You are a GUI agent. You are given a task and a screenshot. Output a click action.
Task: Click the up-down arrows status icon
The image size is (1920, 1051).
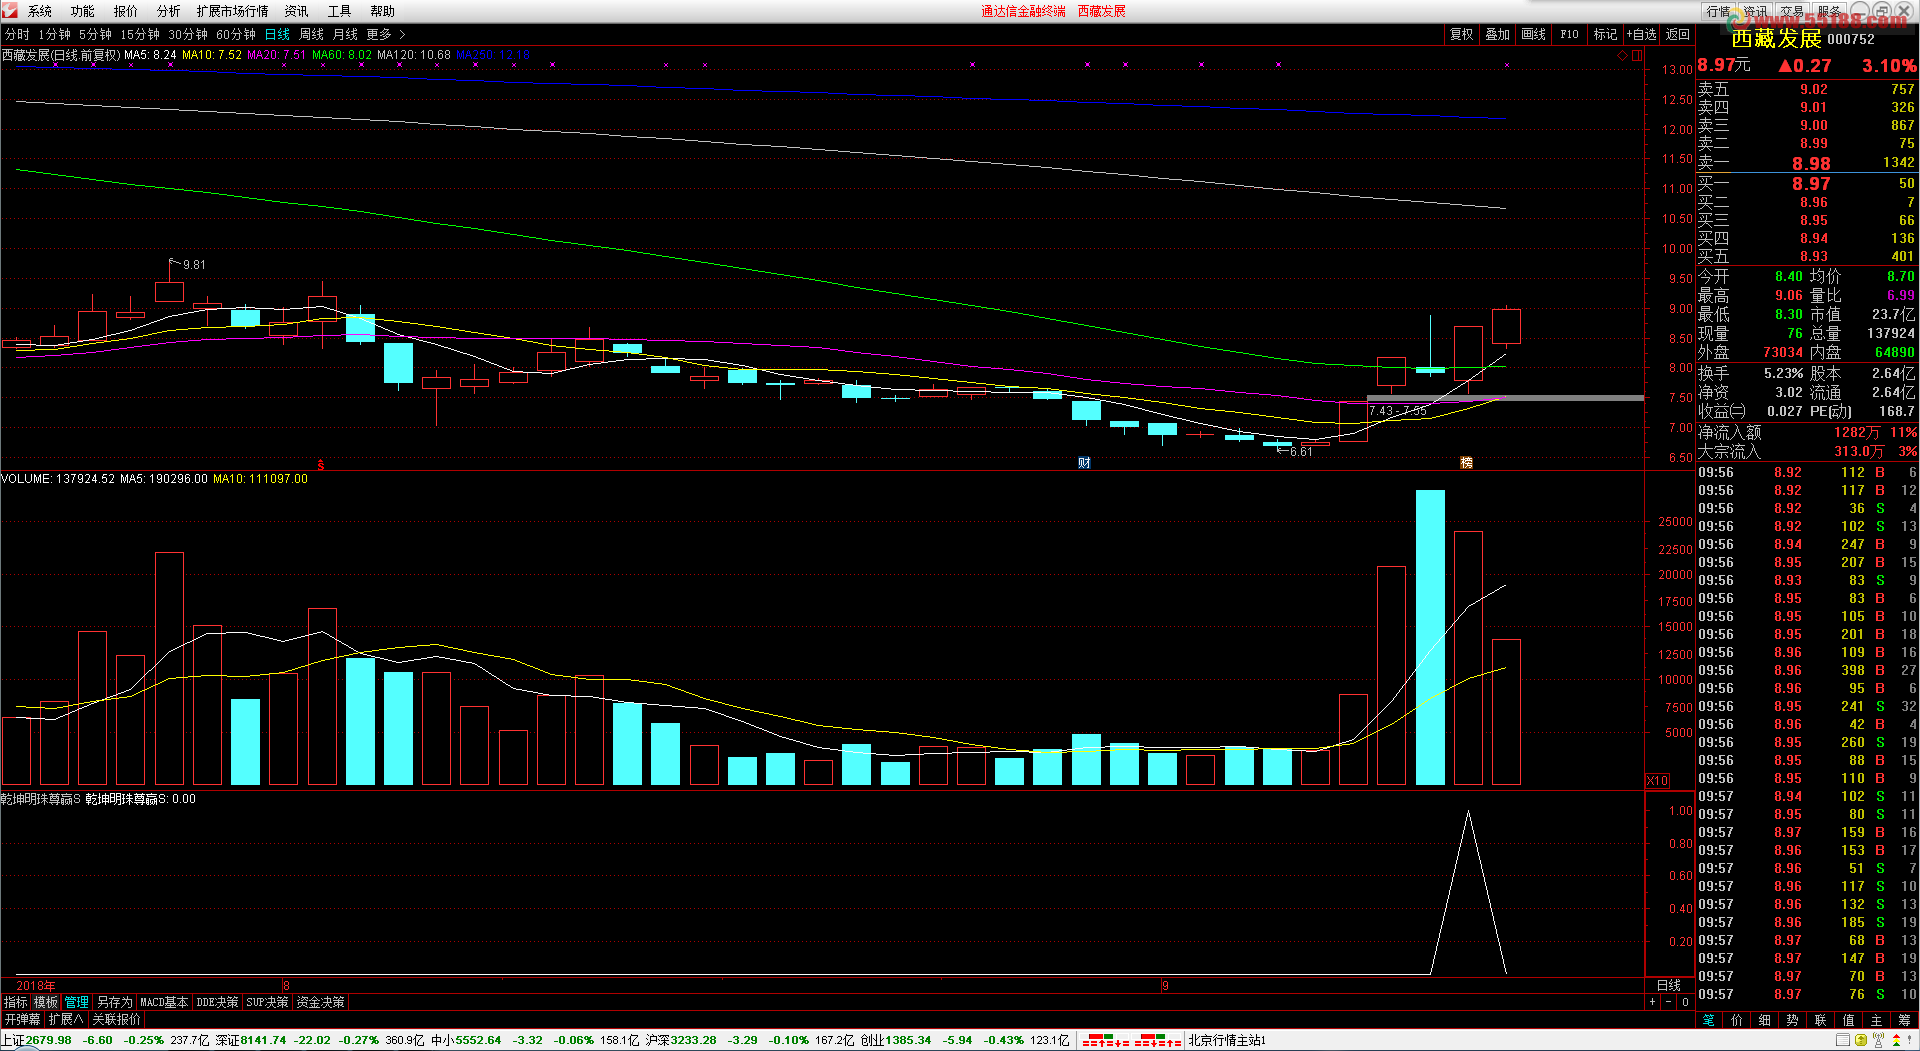[1896, 1040]
